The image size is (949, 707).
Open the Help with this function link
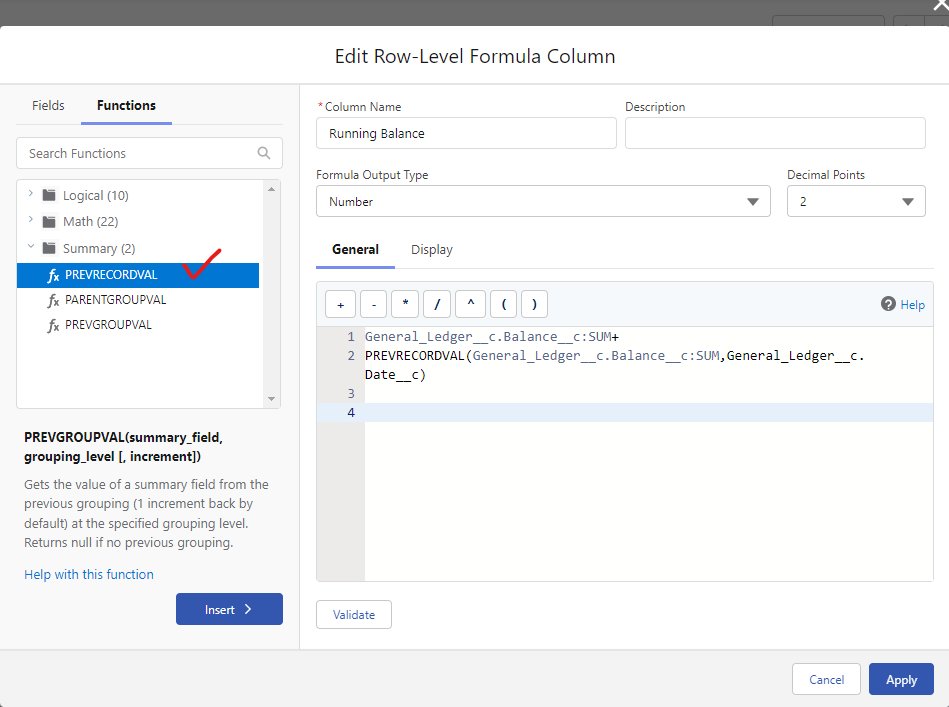[x=88, y=574]
